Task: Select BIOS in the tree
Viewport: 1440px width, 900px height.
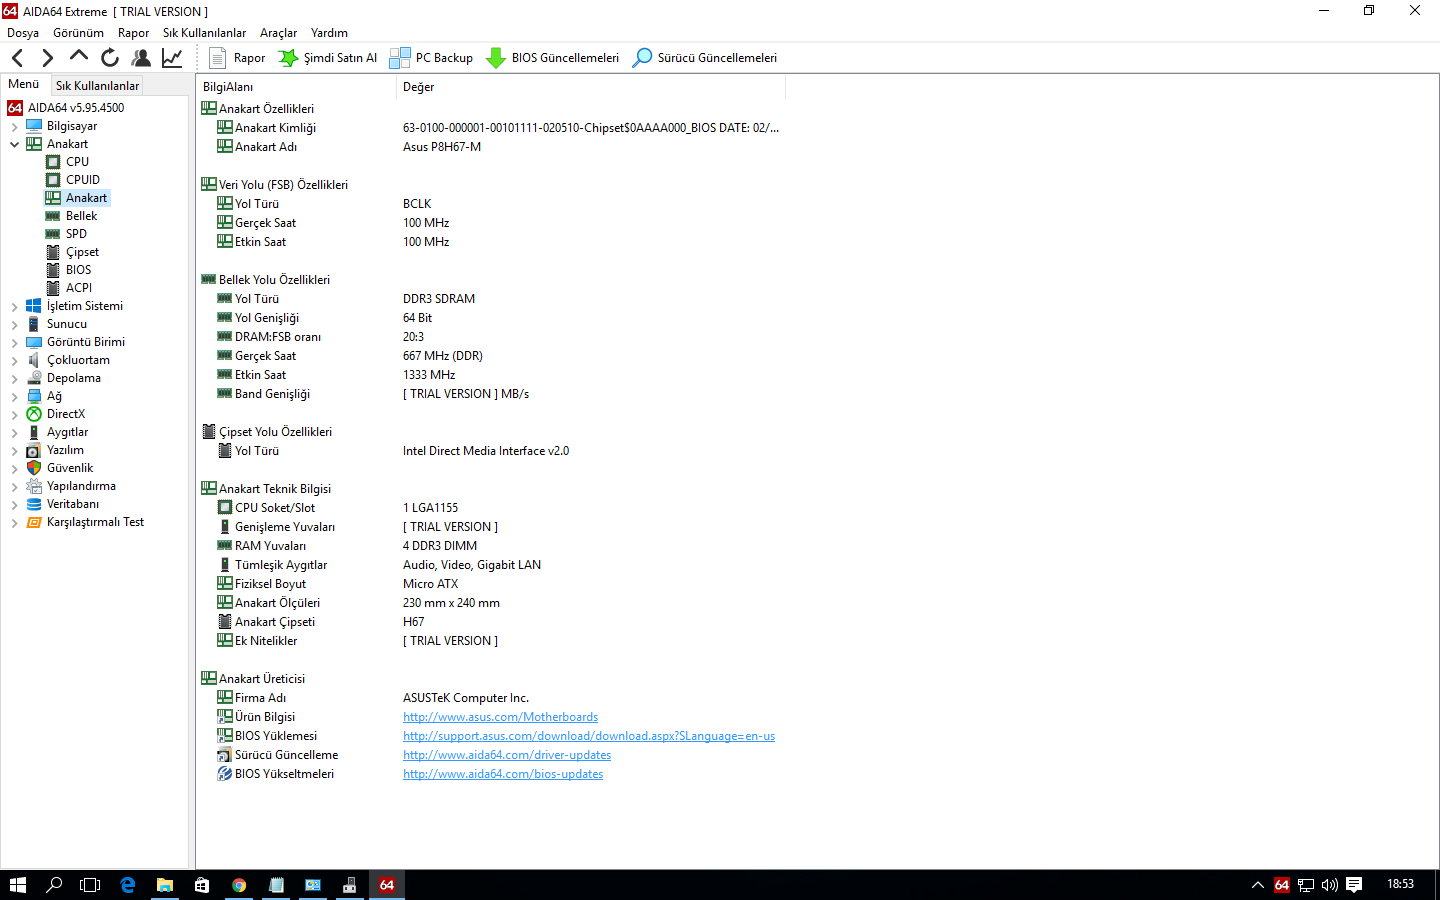Action: coord(78,270)
